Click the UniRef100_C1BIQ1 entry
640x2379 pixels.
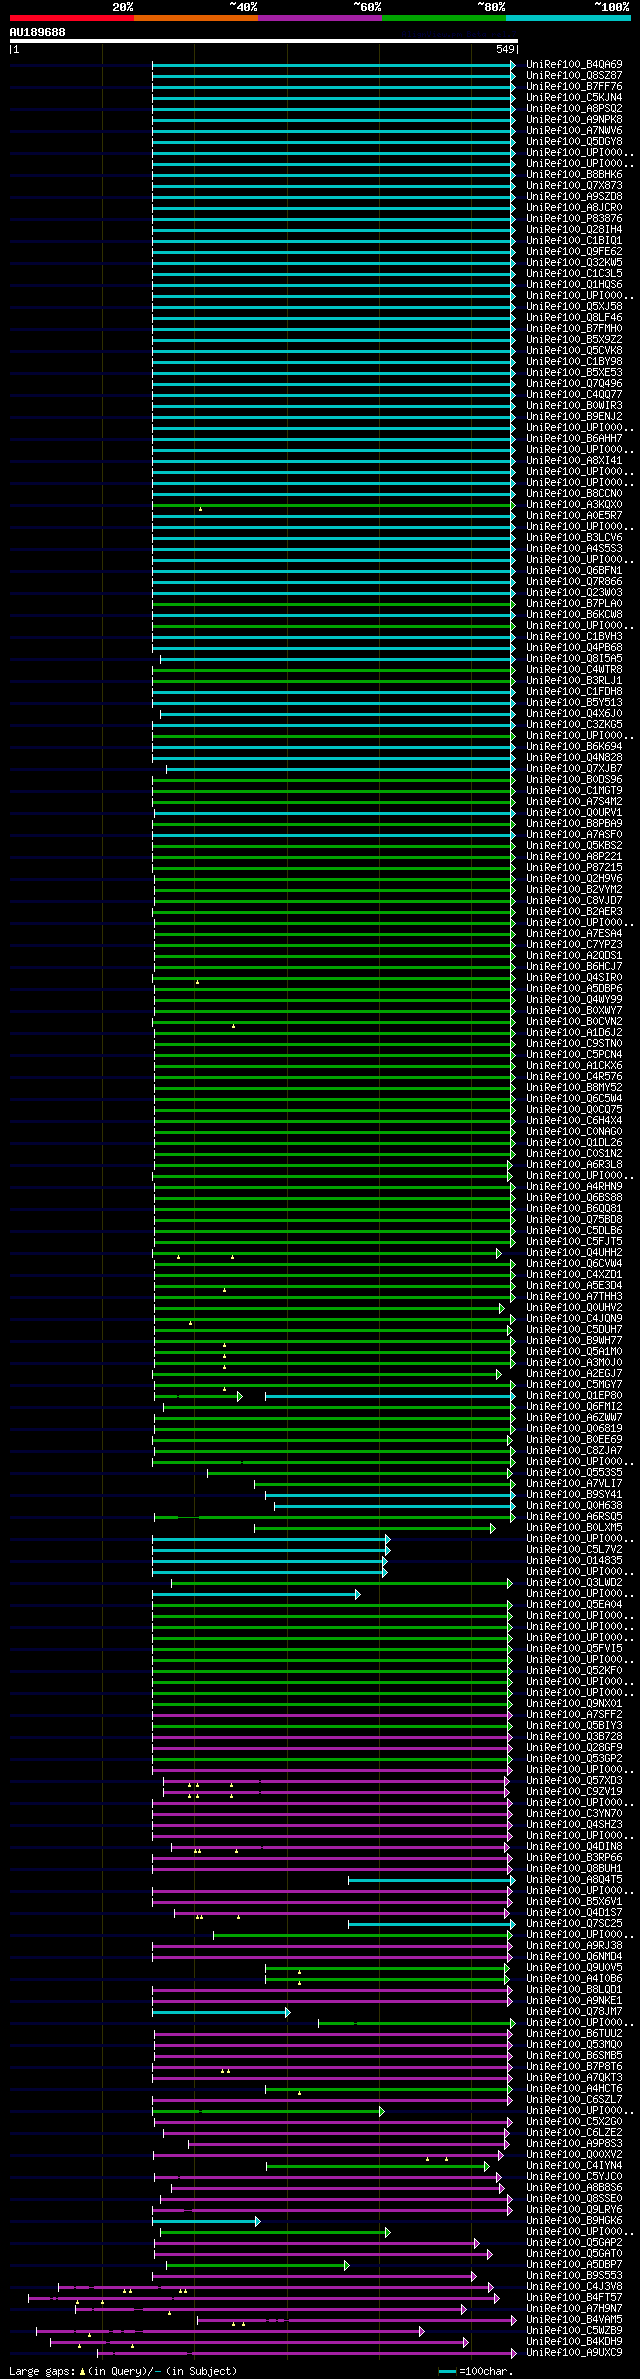click(x=574, y=241)
